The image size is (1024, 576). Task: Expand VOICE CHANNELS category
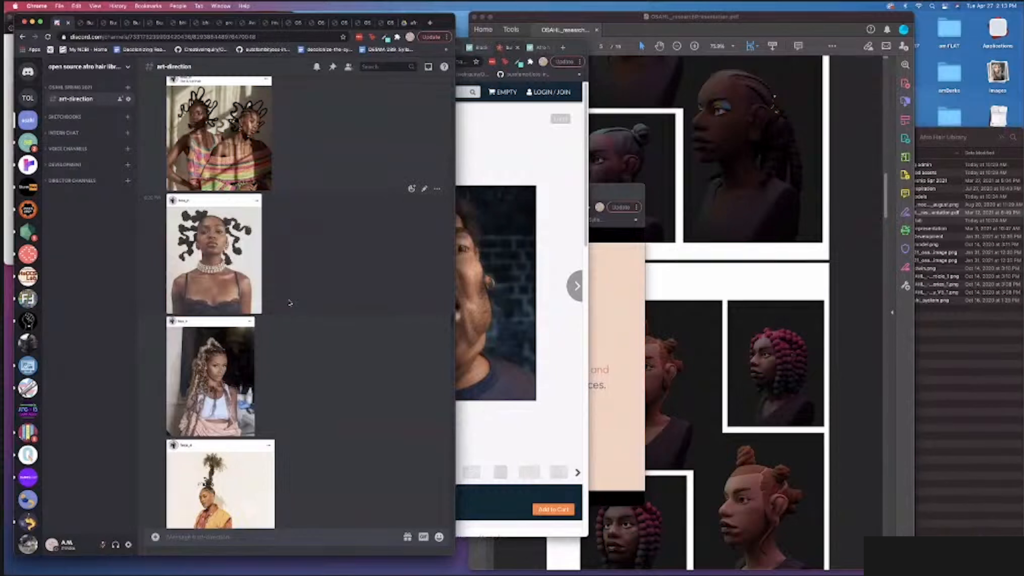[x=67, y=149]
